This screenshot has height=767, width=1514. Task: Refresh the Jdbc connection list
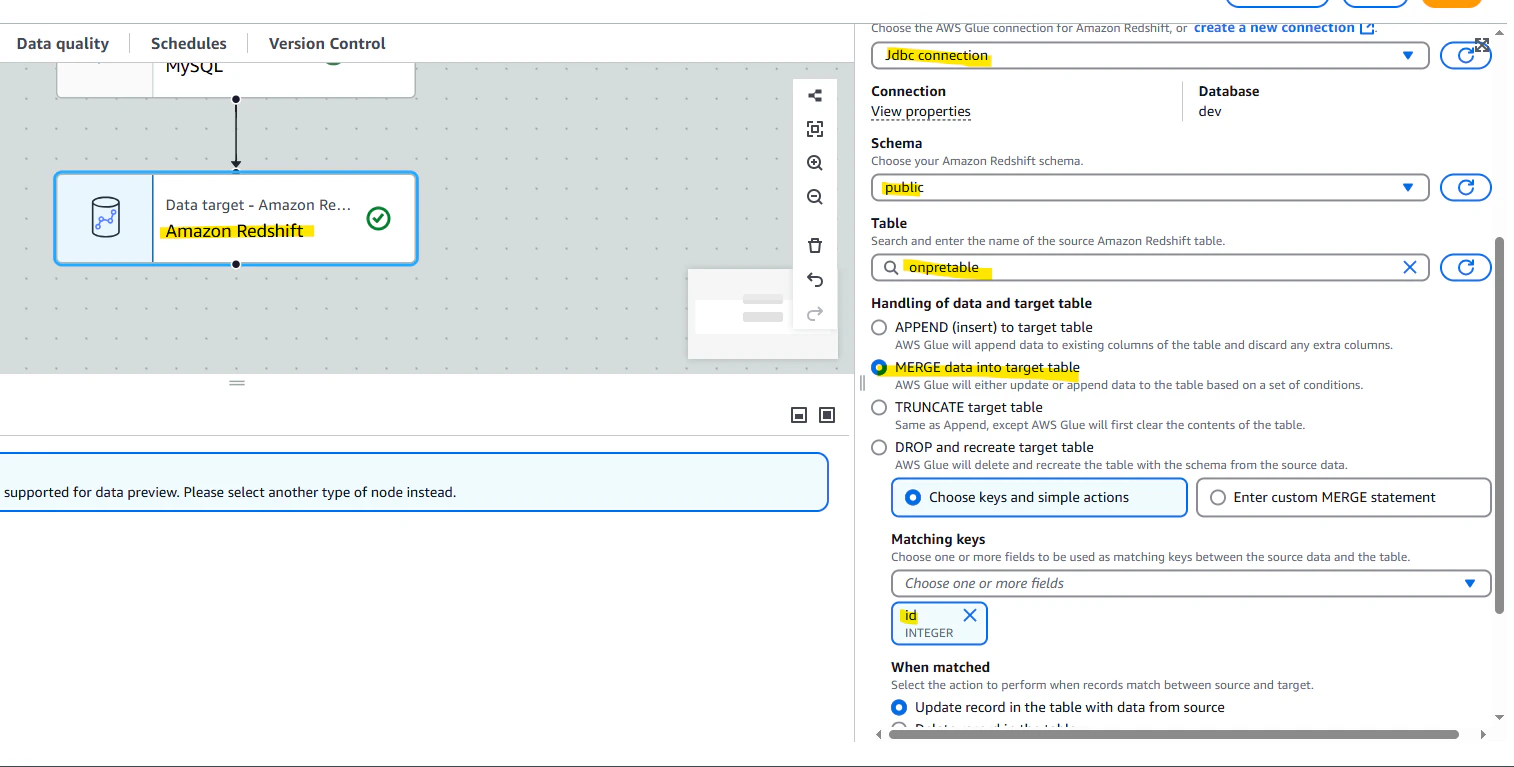[x=1465, y=55]
